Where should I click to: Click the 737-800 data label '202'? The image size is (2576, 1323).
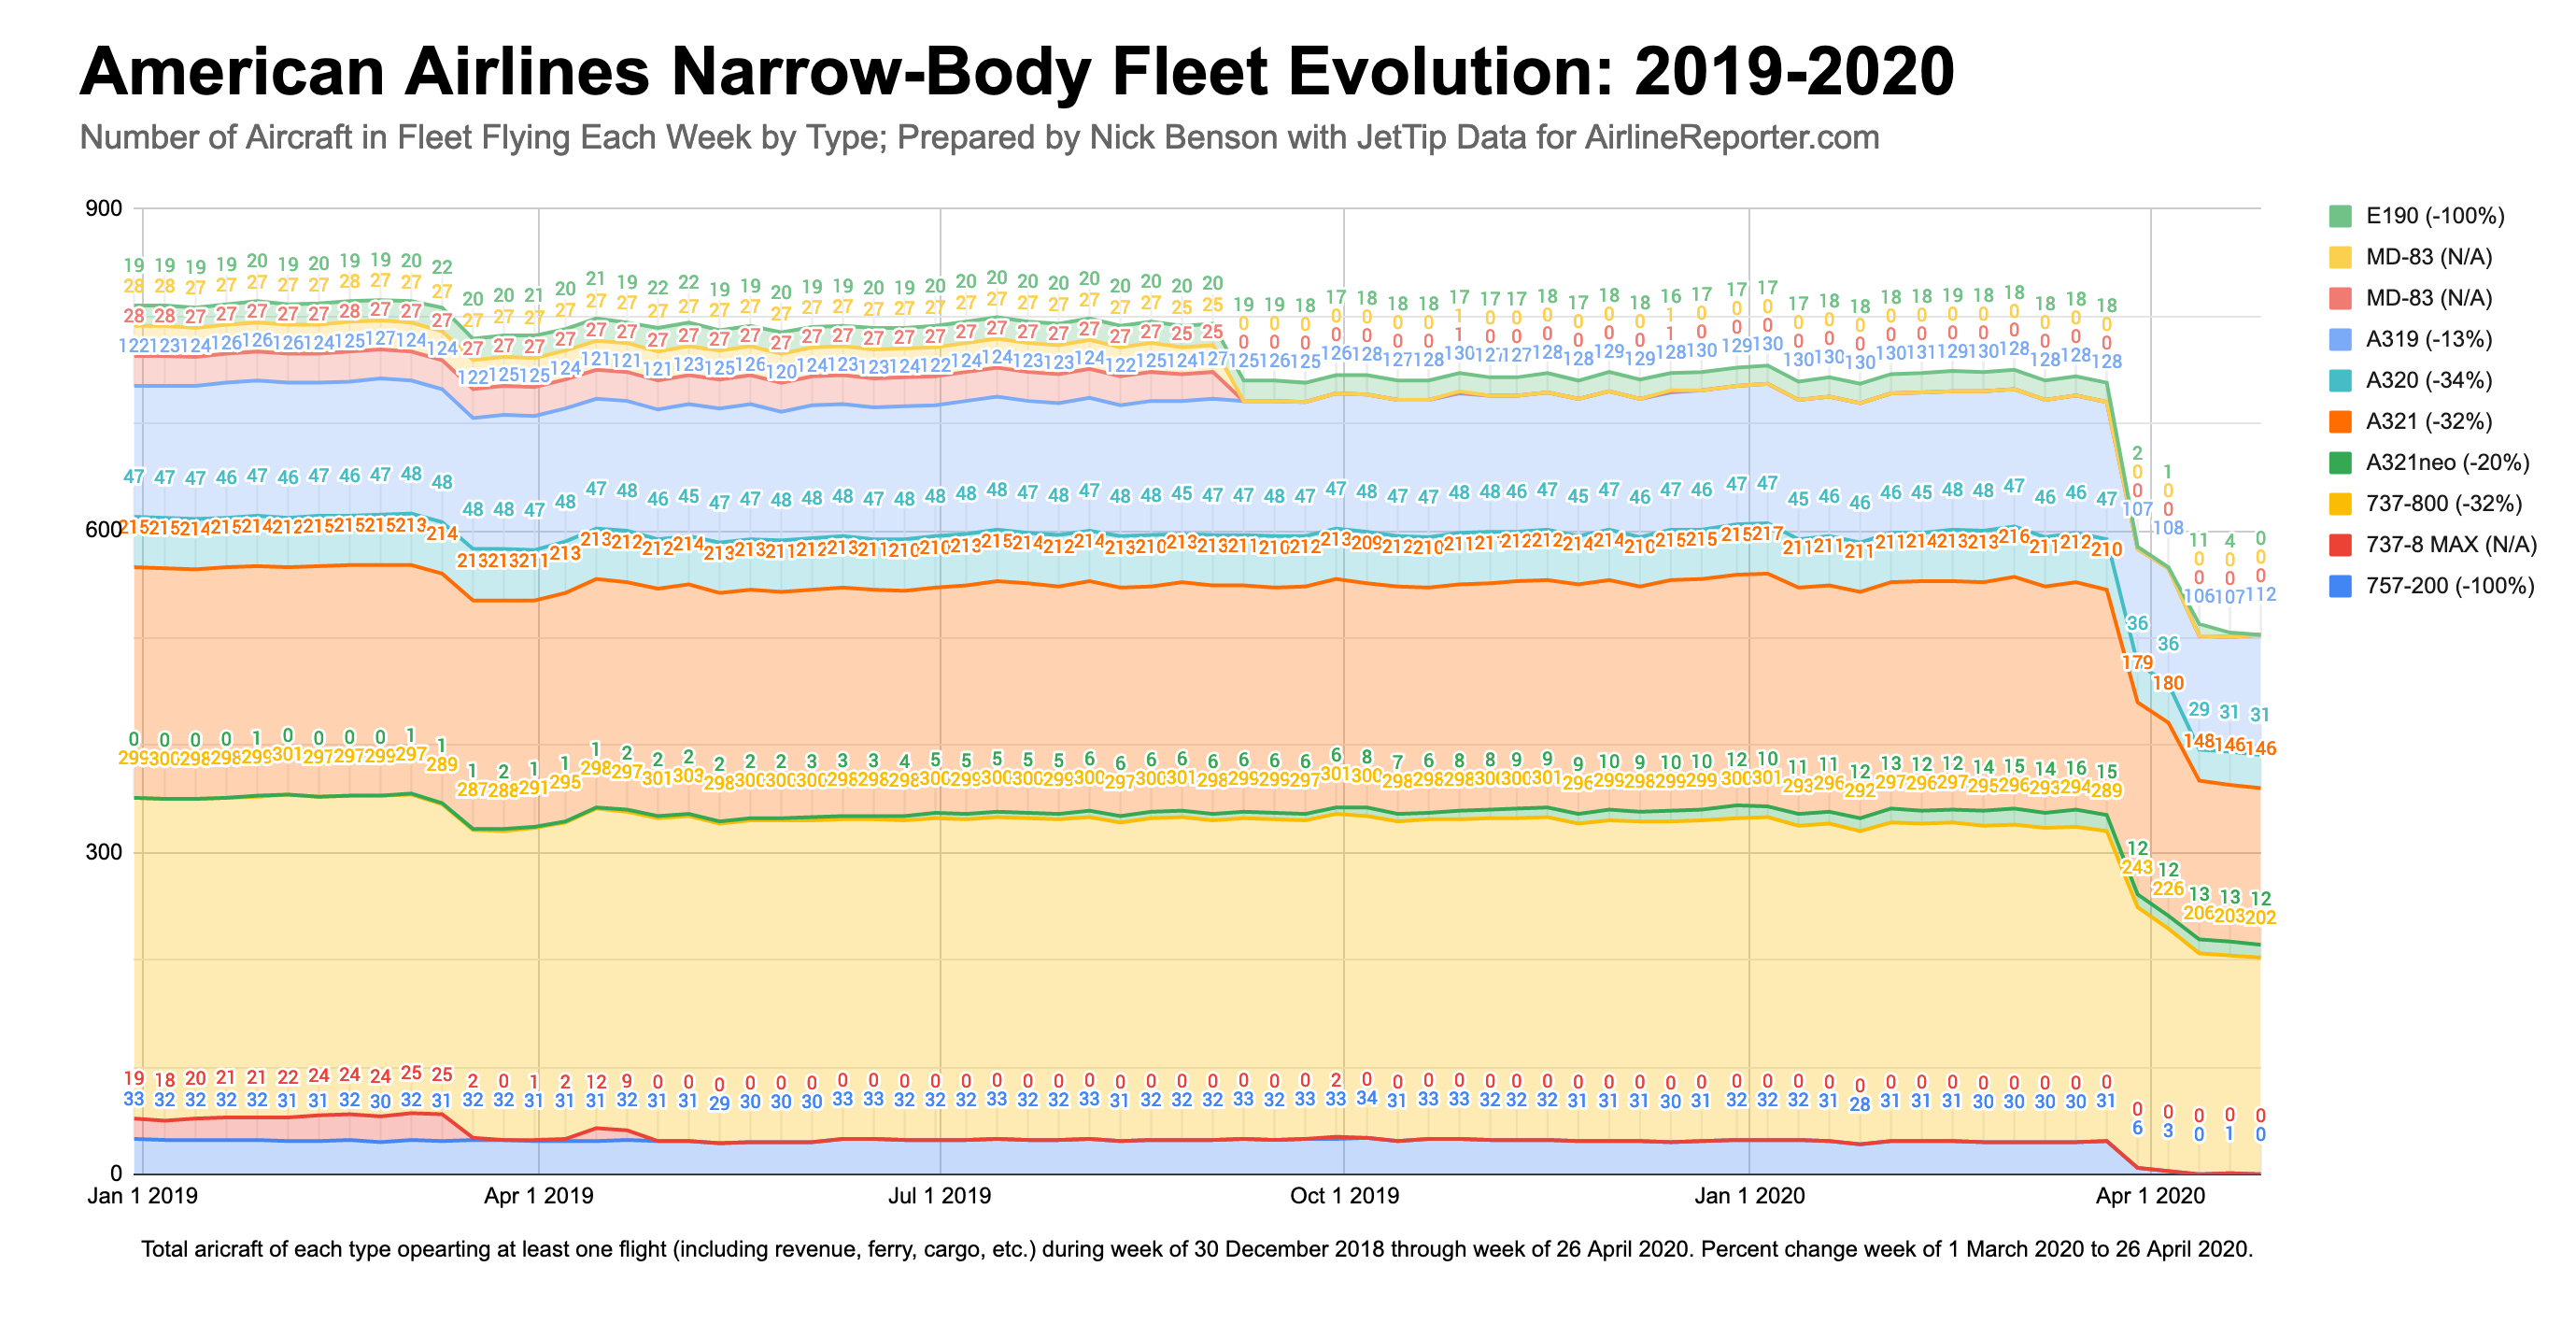click(2260, 917)
